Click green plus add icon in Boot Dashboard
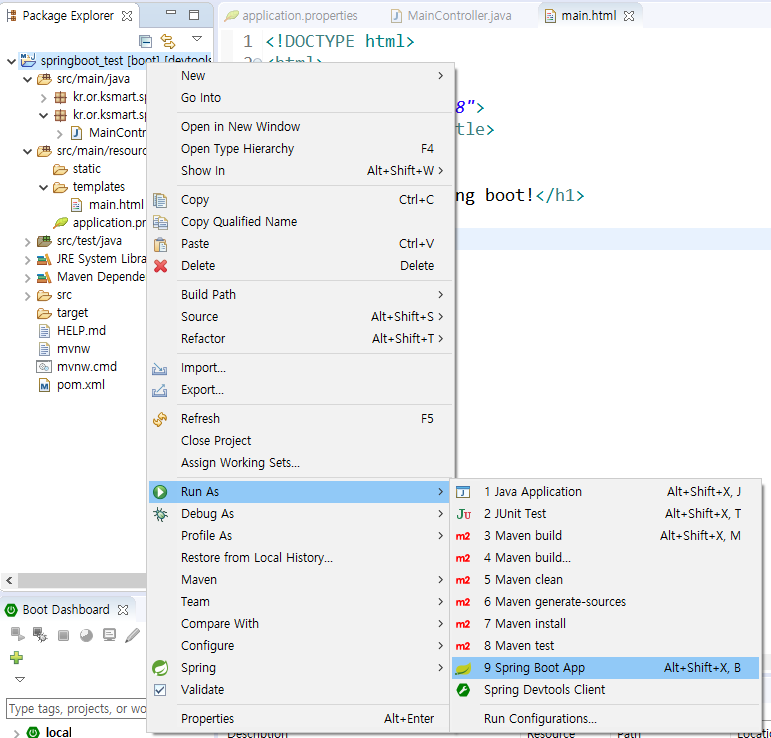The image size is (771, 738). [16, 657]
